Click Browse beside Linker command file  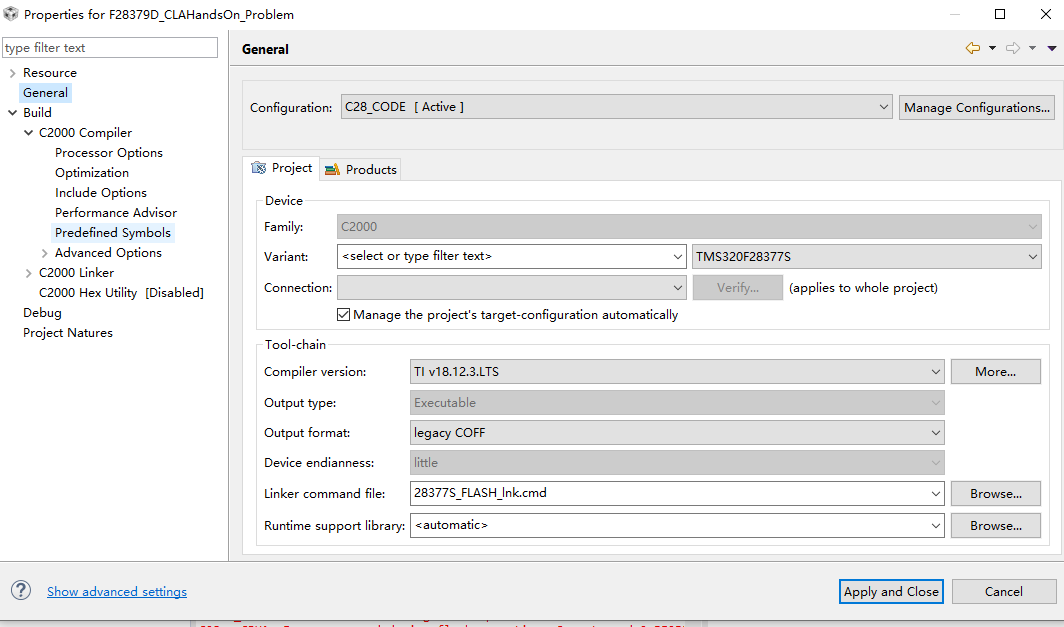[x=995, y=493]
